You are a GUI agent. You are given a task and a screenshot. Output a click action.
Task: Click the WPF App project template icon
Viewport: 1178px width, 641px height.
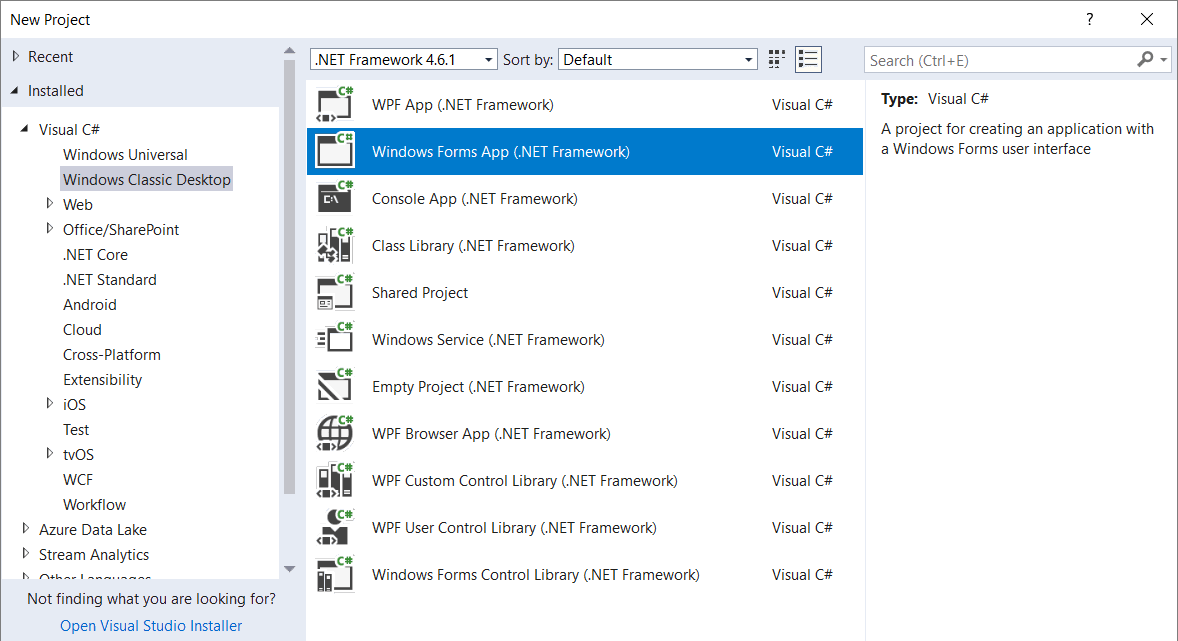pyautogui.click(x=334, y=104)
